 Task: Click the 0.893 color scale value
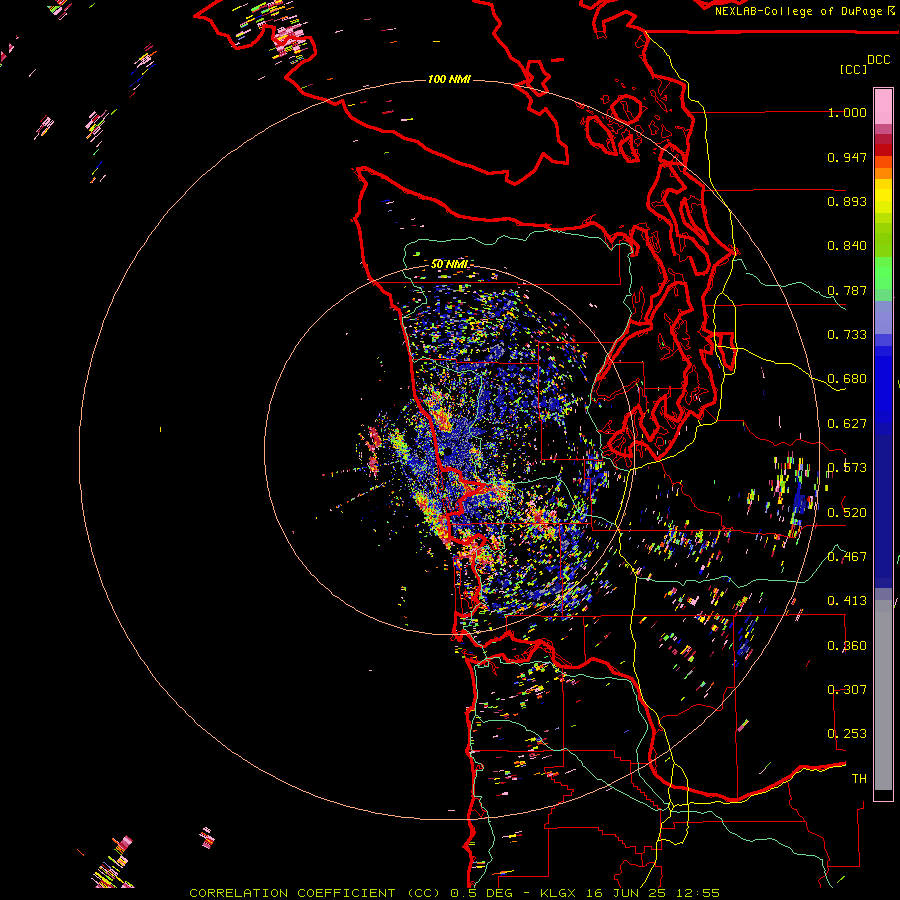pyautogui.click(x=847, y=201)
